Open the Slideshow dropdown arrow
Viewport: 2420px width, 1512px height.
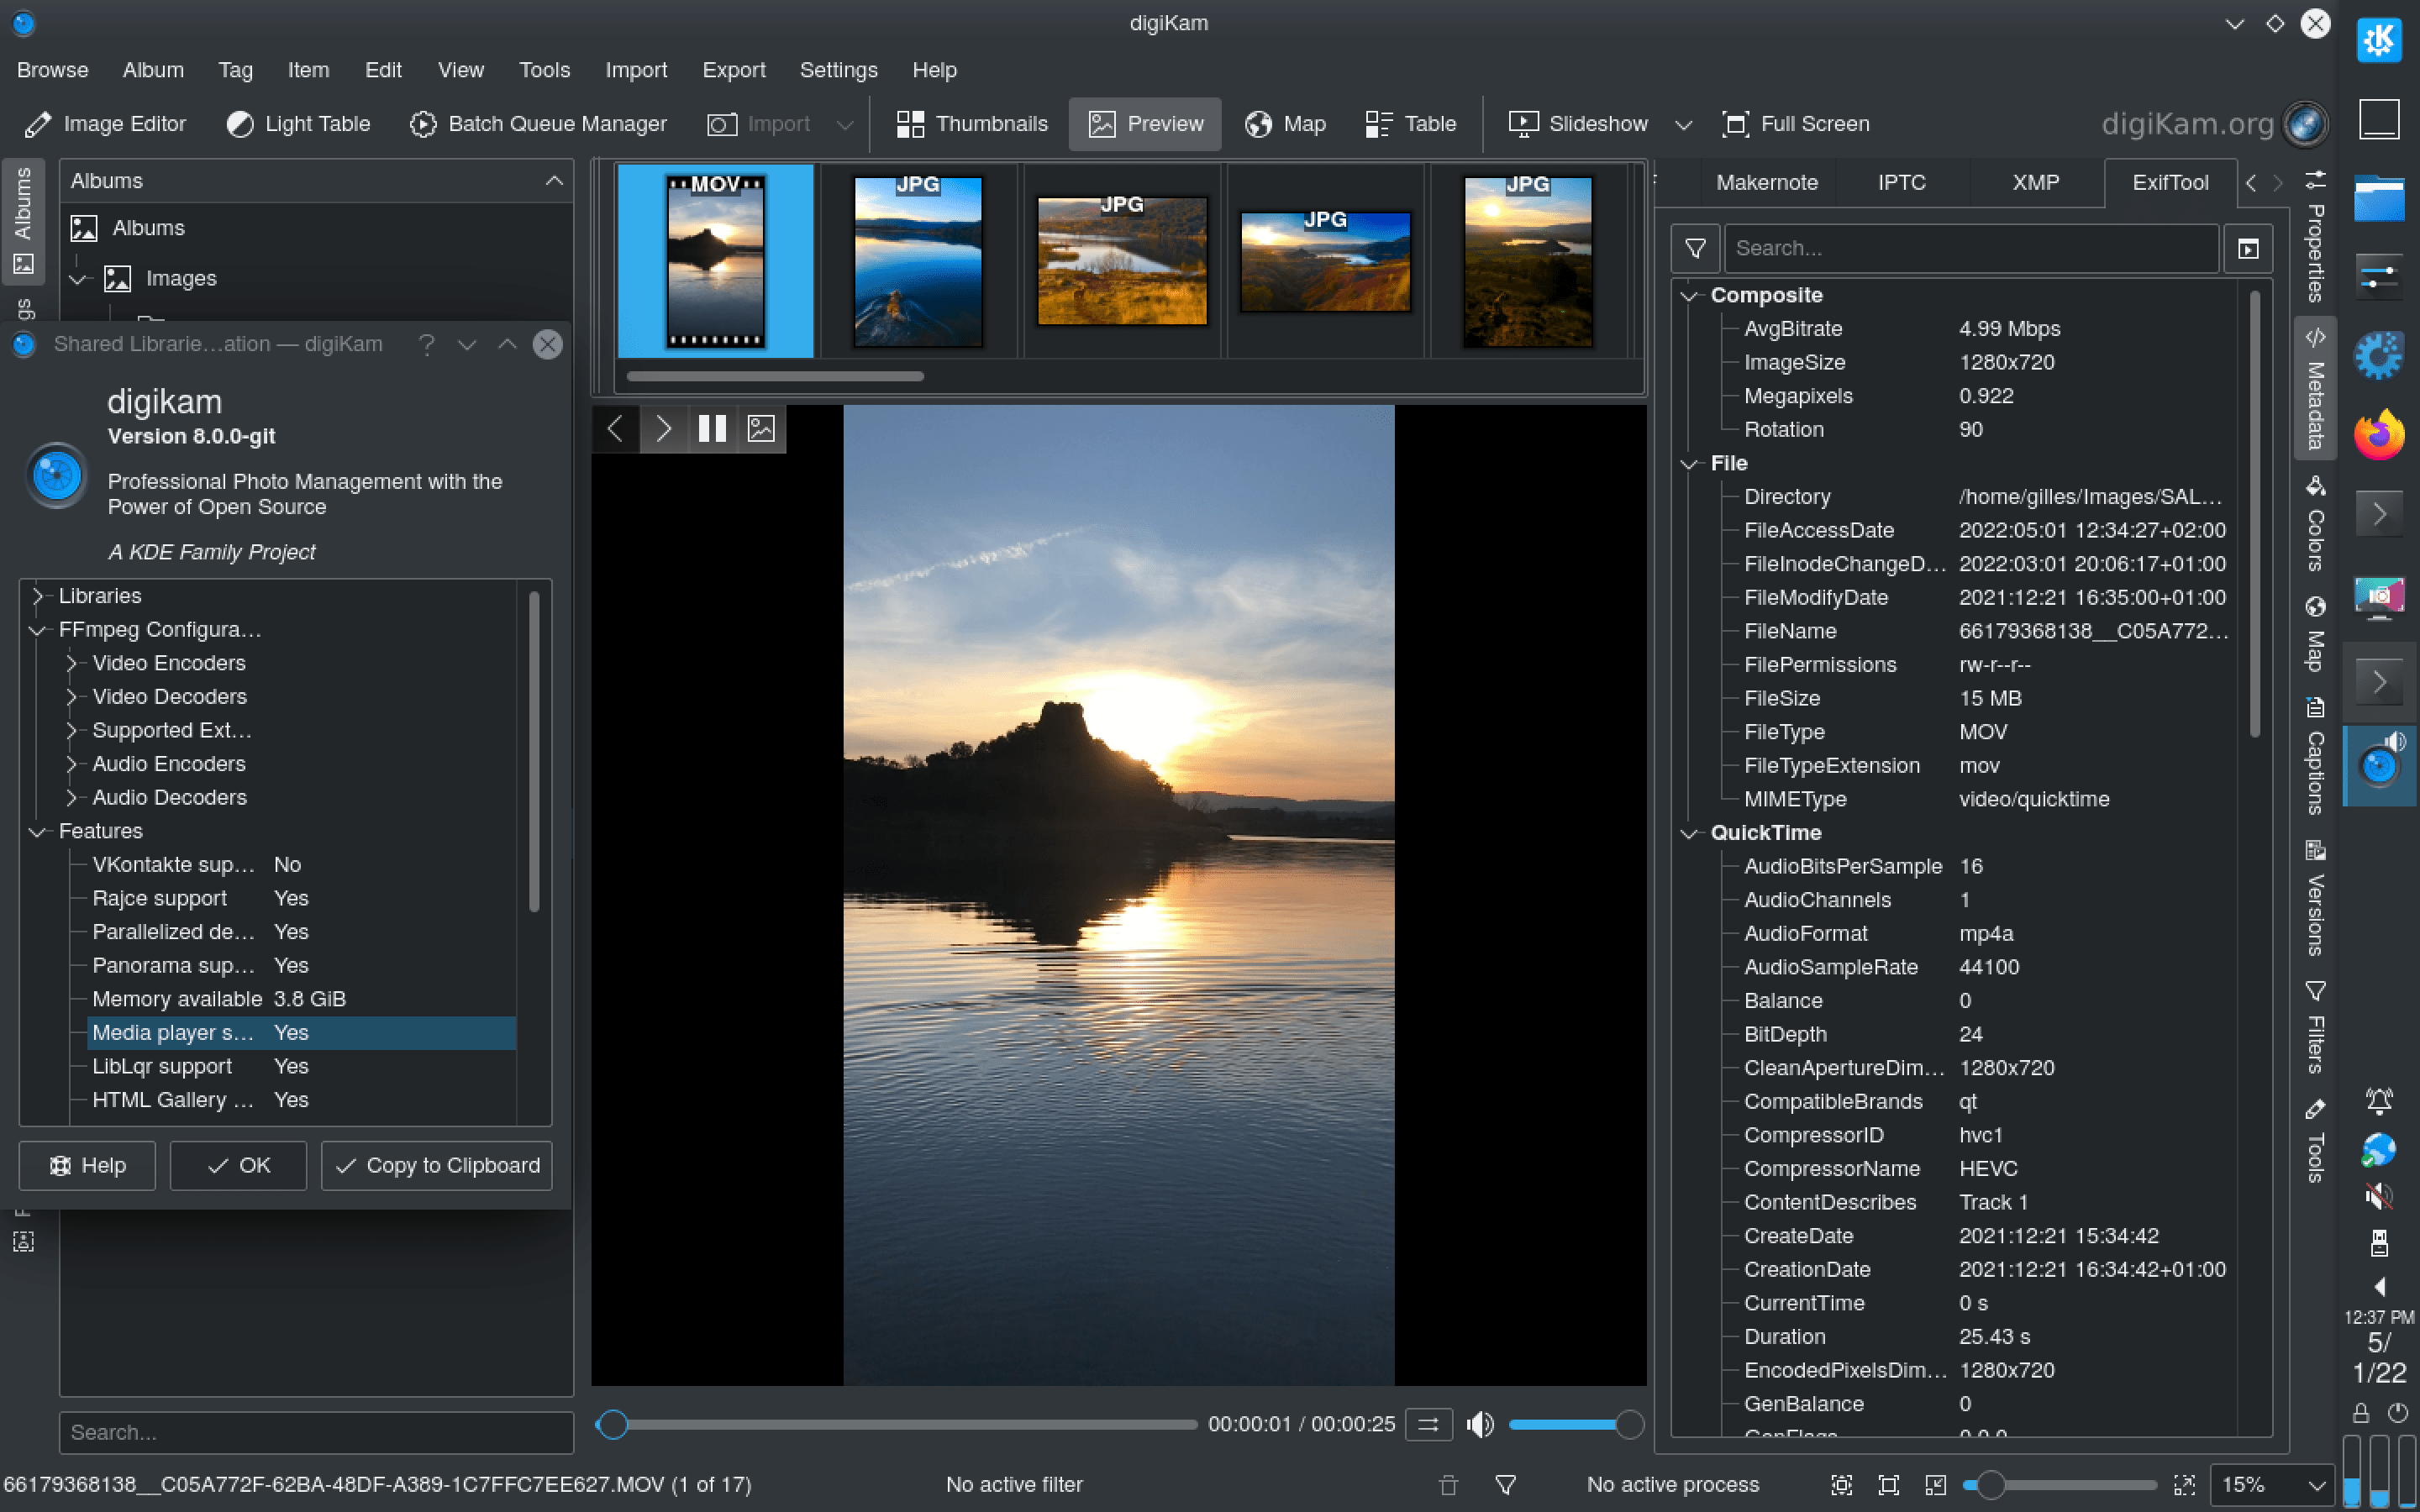(1683, 124)
